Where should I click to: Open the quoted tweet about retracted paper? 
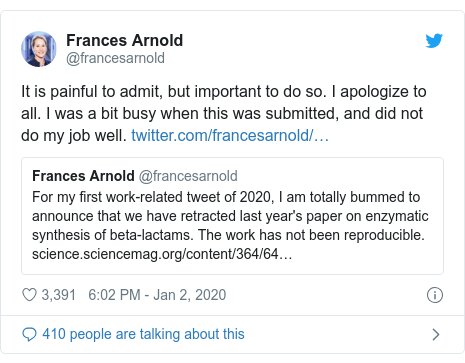tap(232, 216)
